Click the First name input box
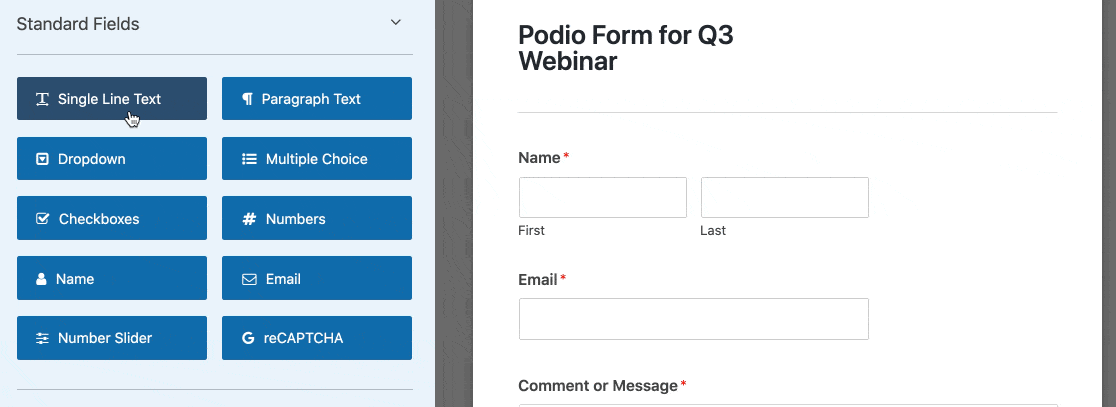Viewport: 1116px width, 407px height. pyautogui.click(x=602, y=197)
